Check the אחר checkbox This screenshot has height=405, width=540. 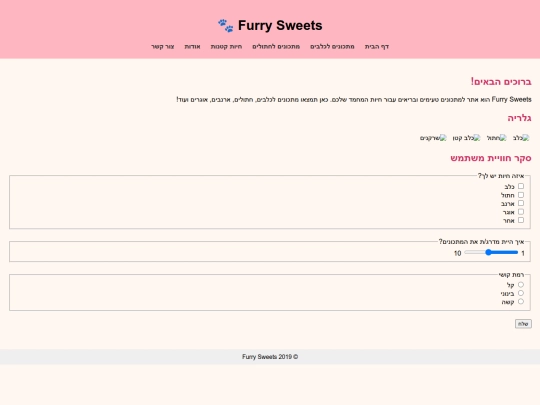click(521, 220)
